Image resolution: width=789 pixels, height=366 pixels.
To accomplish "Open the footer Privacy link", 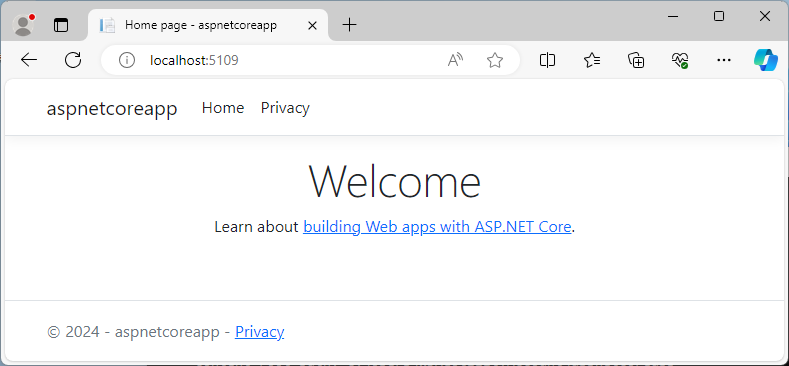I will pyautogui.click(x=260, y=332).
